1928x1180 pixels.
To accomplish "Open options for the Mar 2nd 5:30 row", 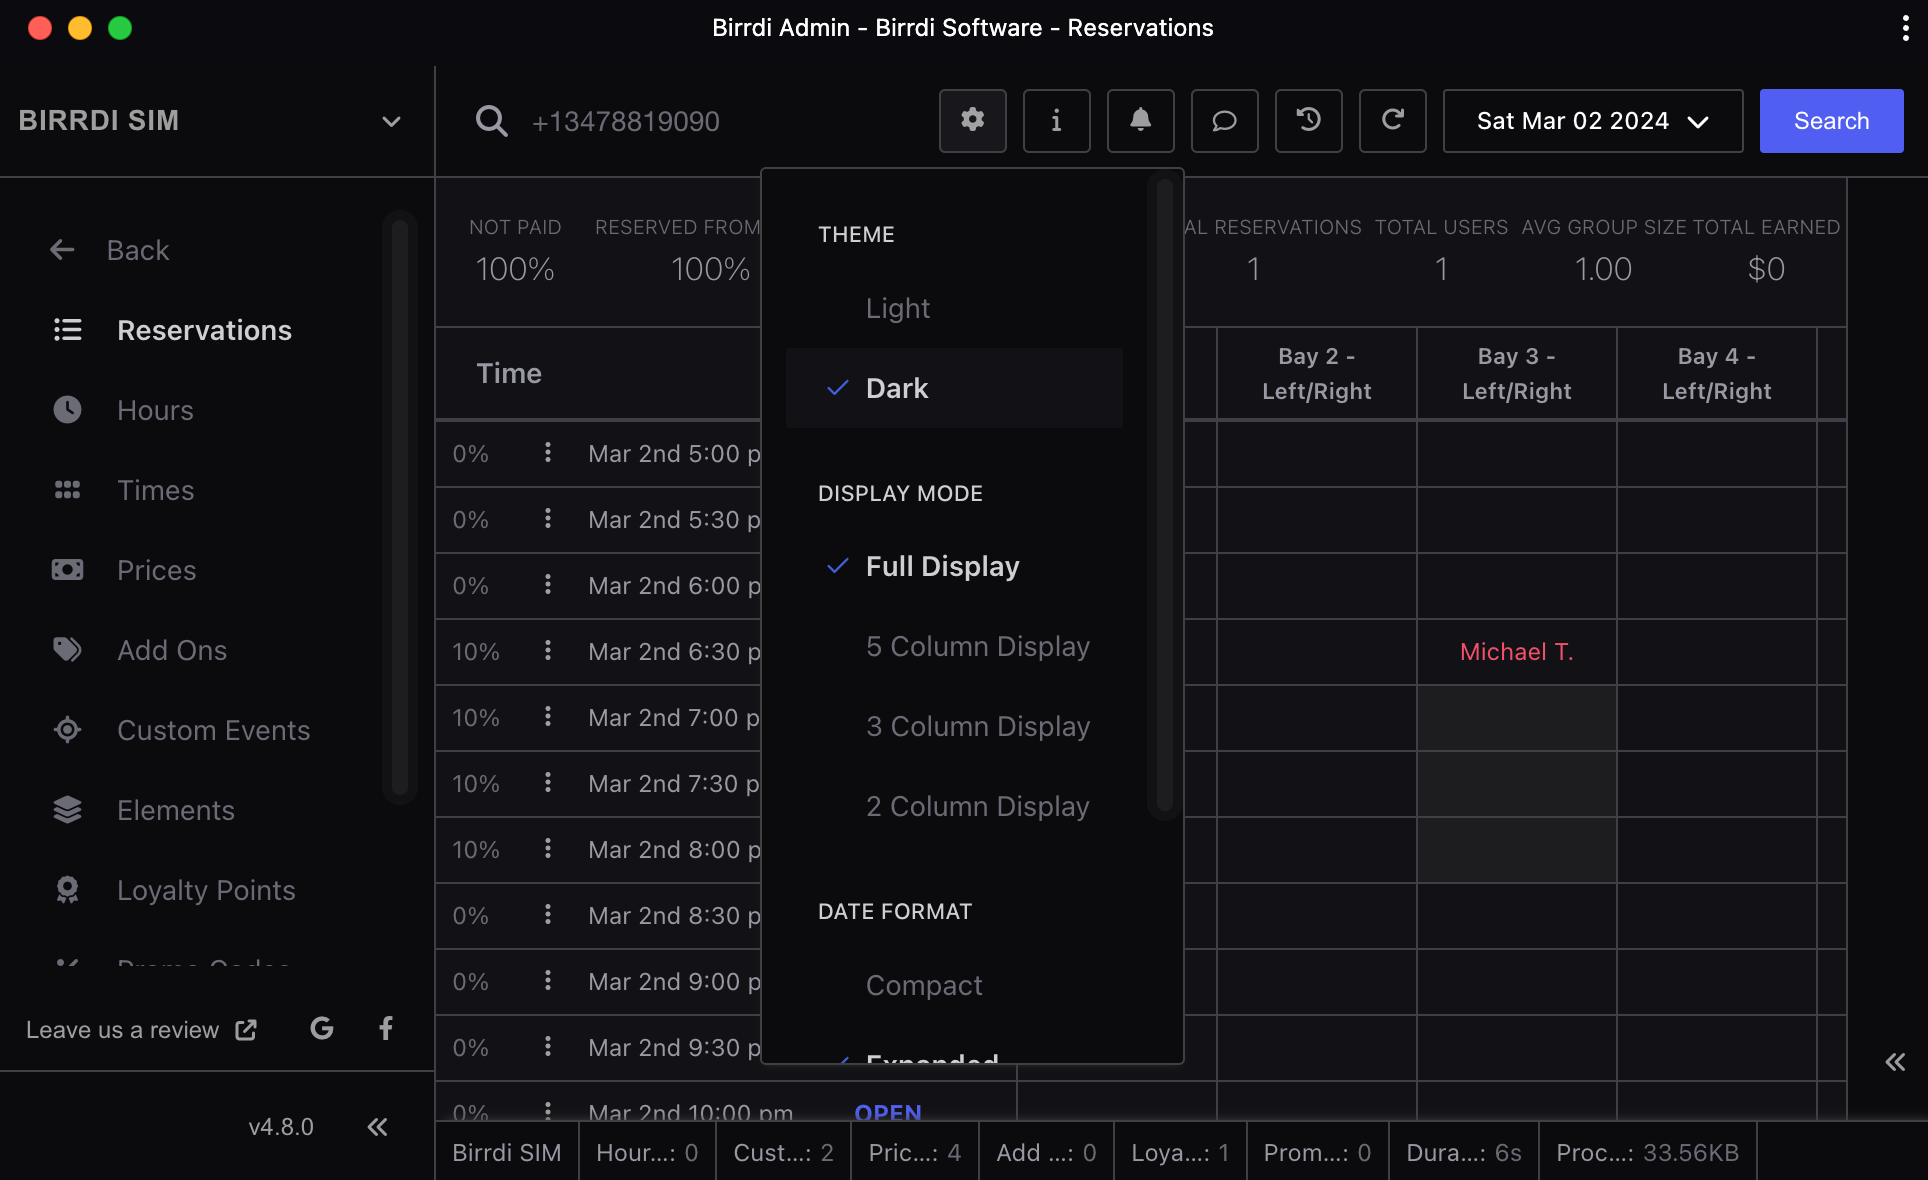I will tap(547, 519).
